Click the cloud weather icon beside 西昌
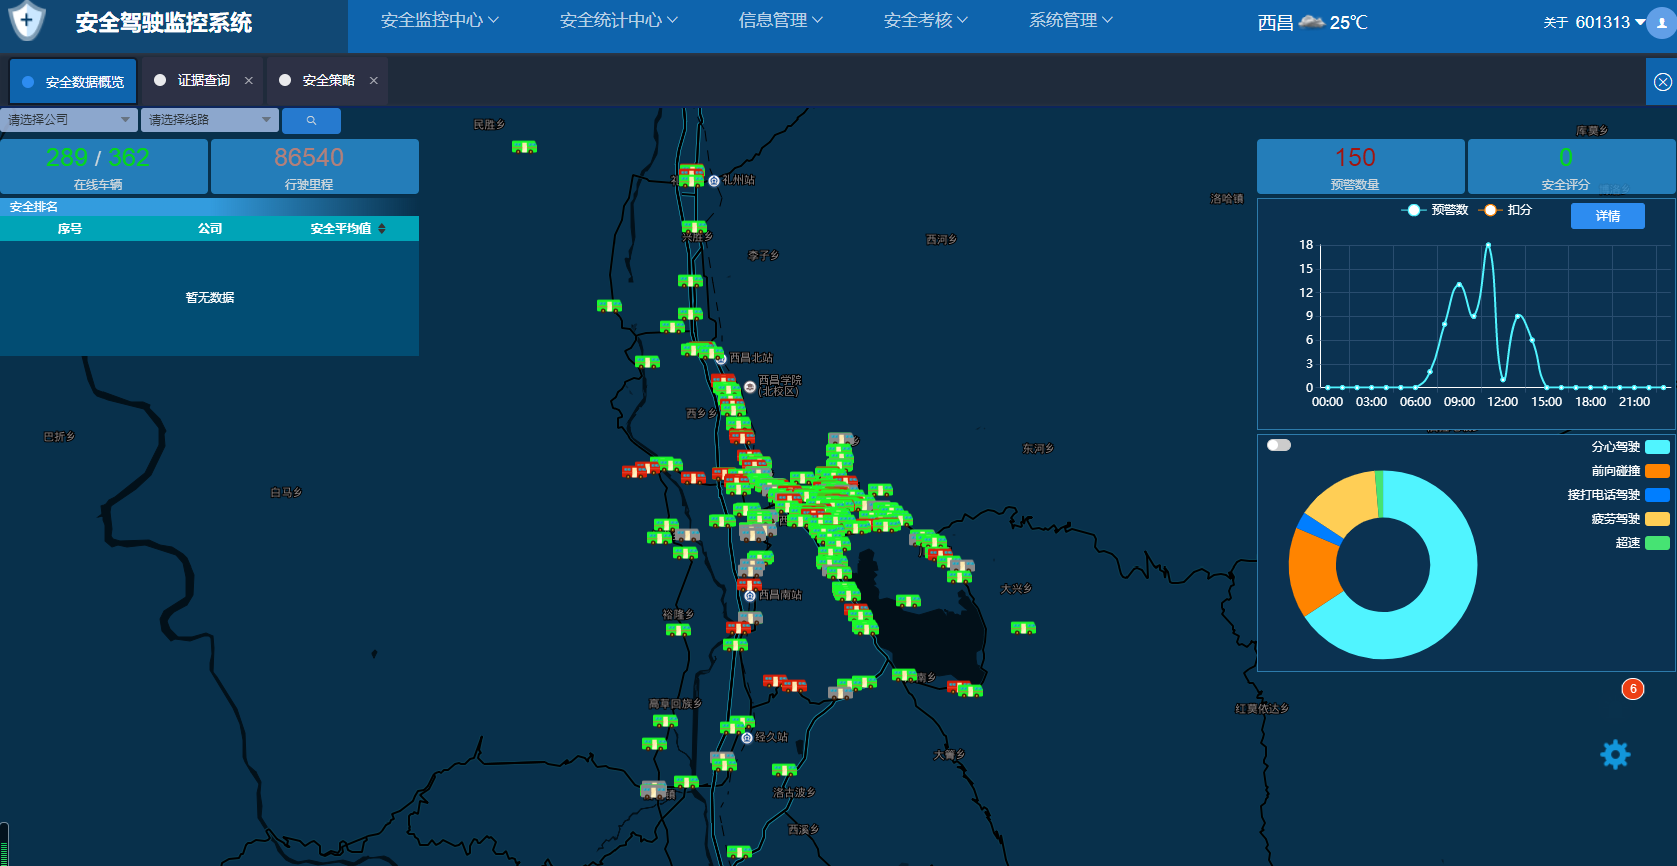 click(1312, 22)
